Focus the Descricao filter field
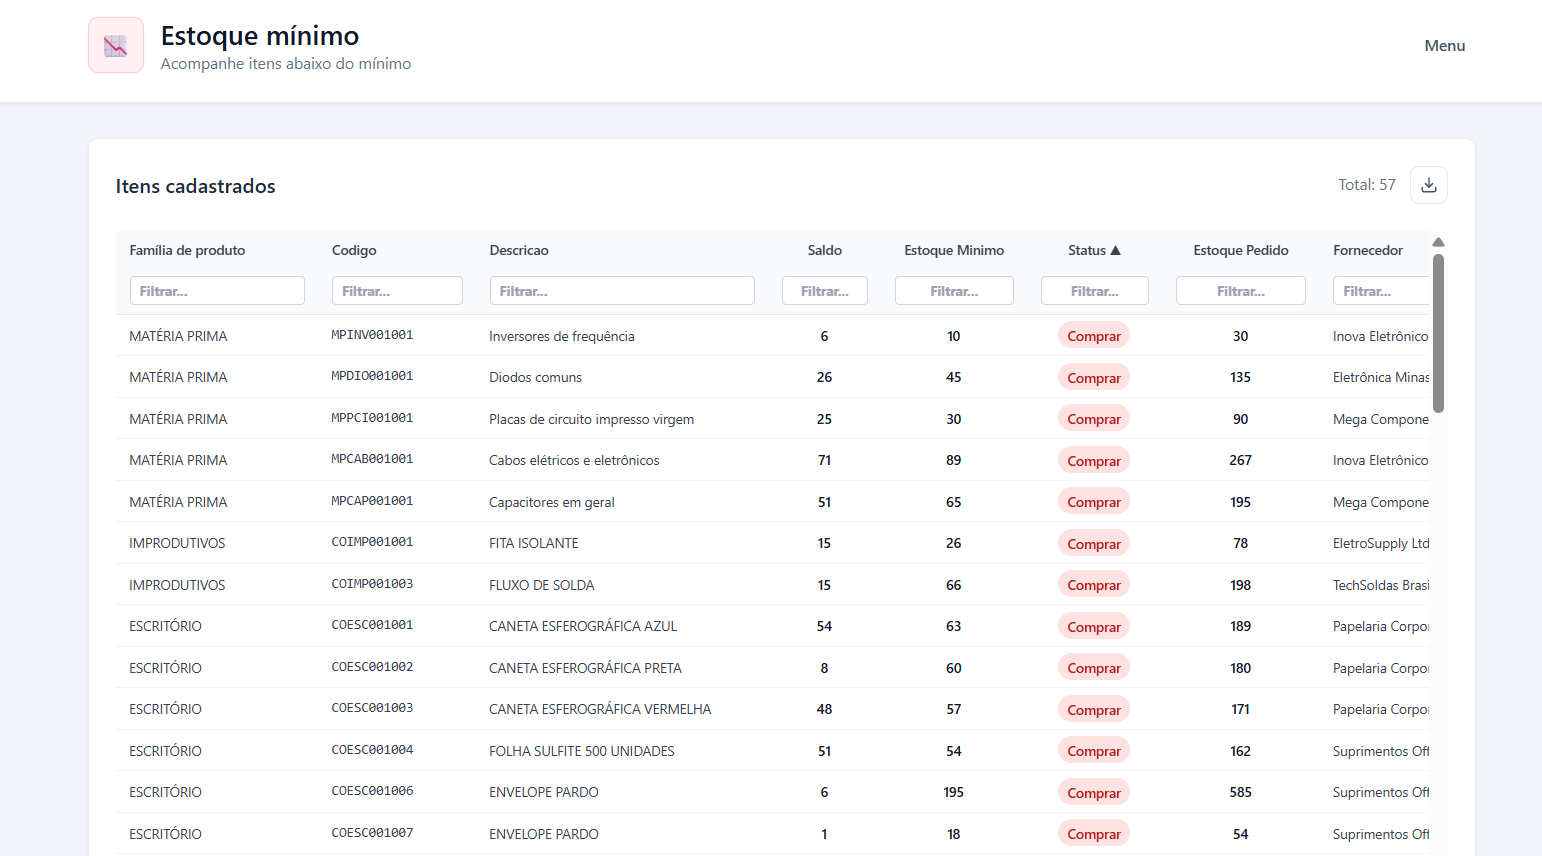The width and height of the screenshot is (1542, 856). coord(622,291)
